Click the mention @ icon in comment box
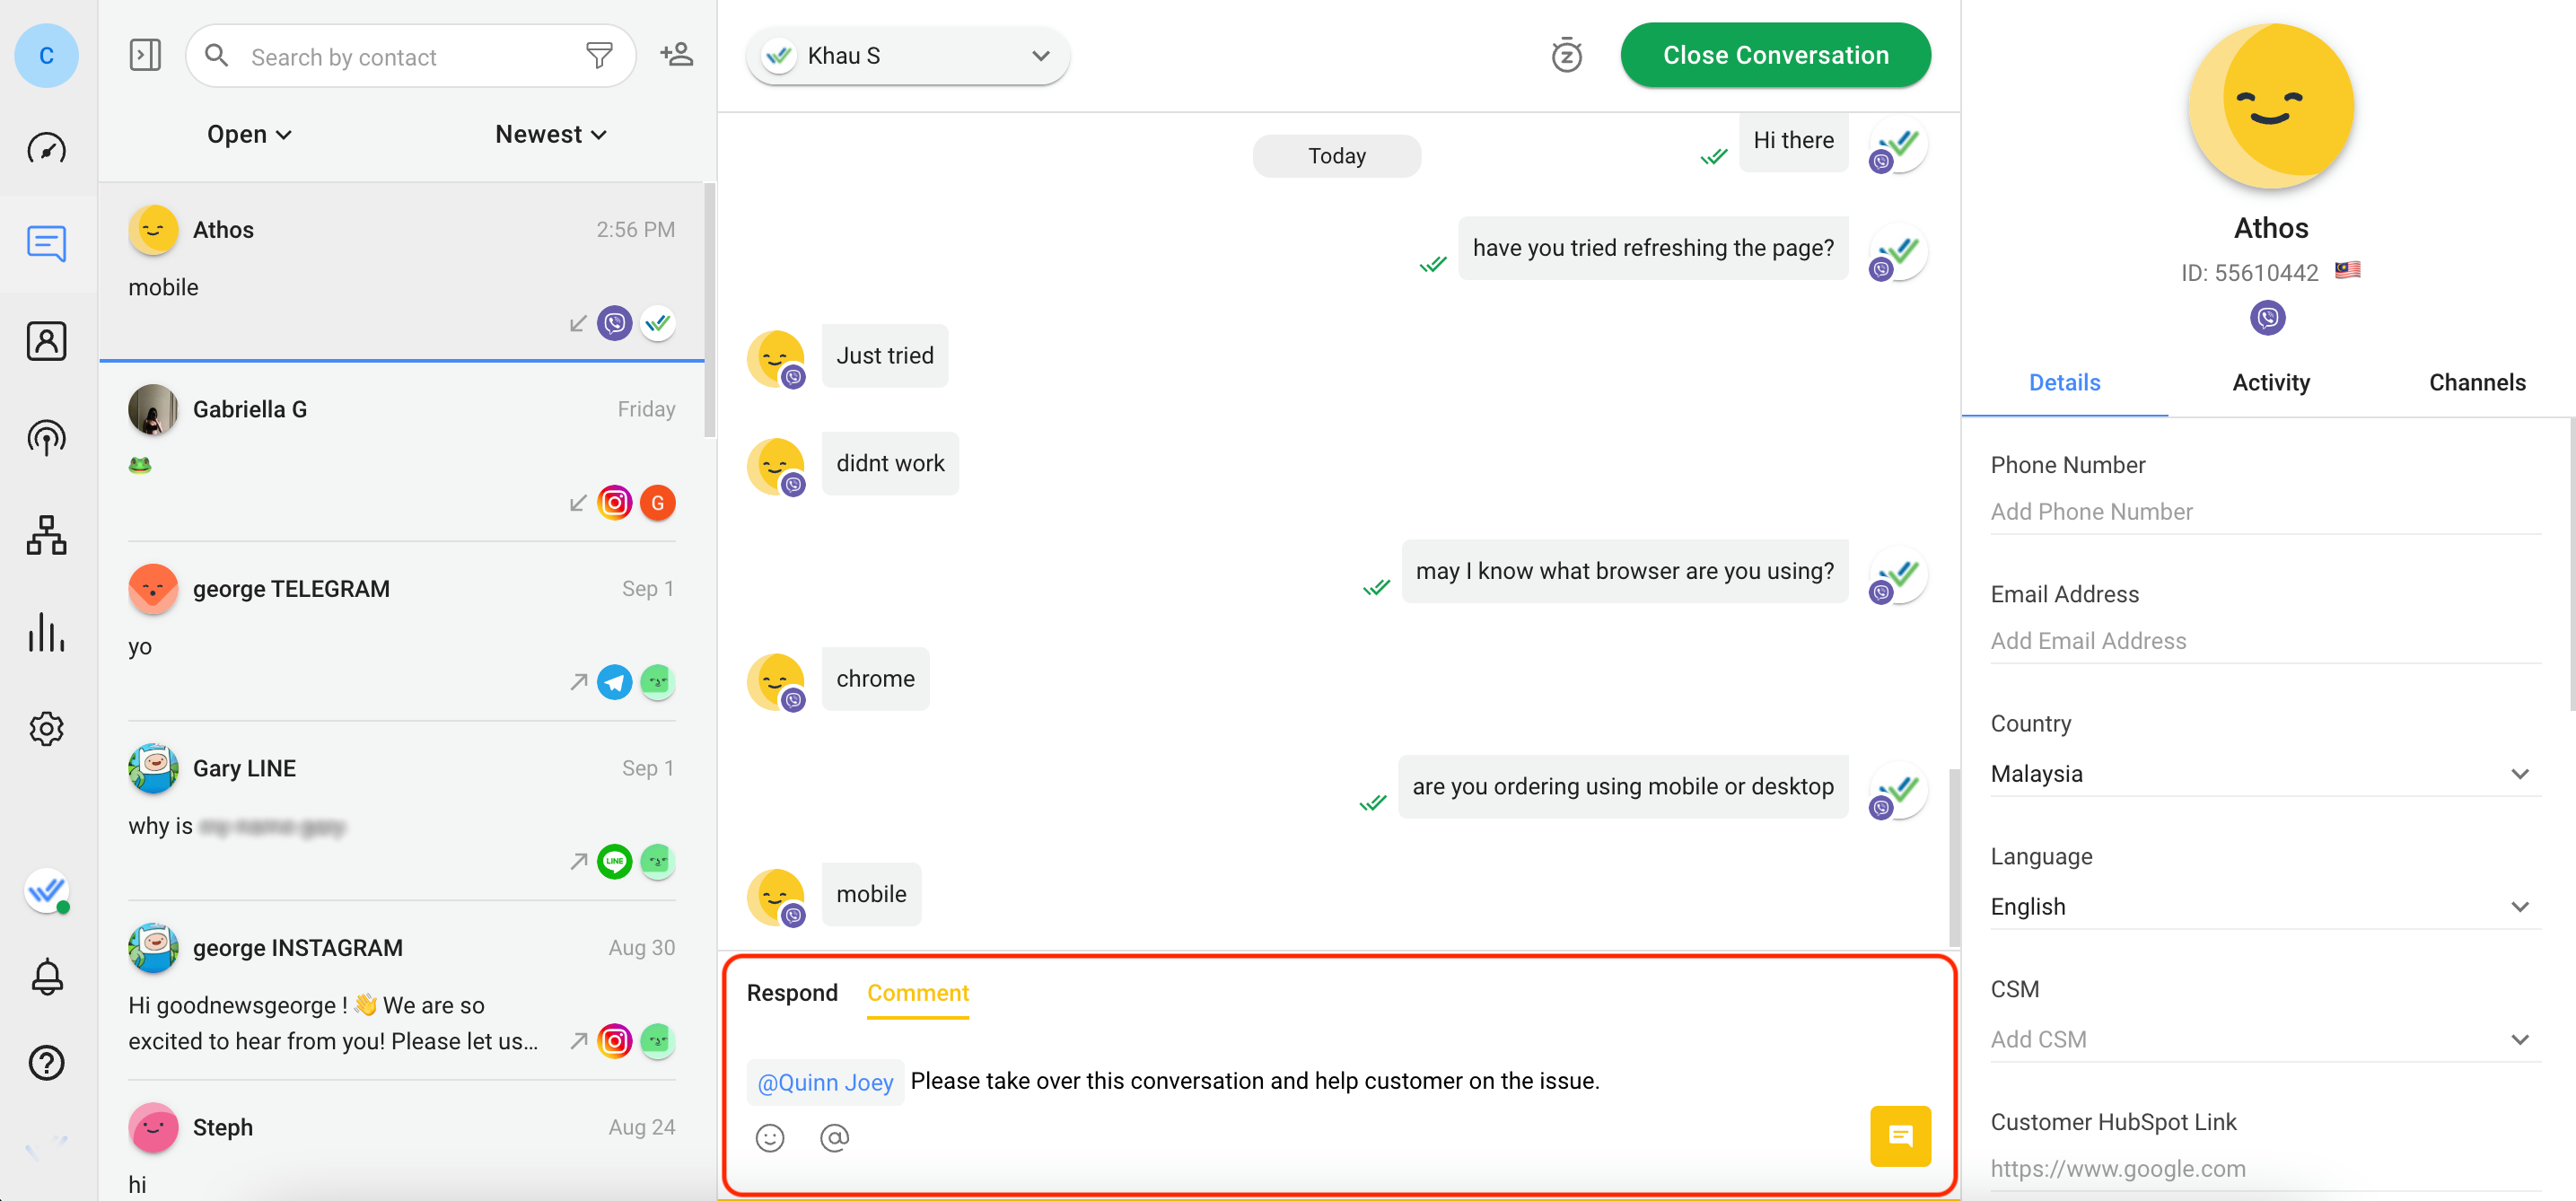This screenshot has height=1201, width=2576. tap(834, 1138)
